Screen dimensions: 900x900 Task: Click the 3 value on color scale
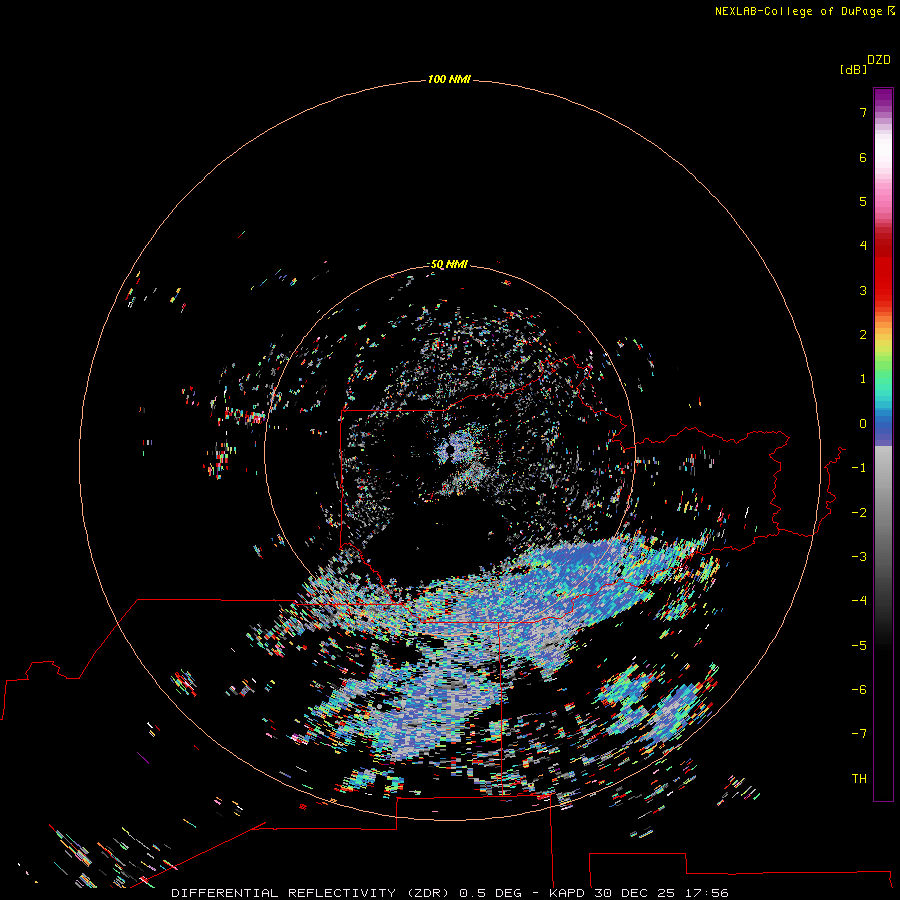point(863,290)
